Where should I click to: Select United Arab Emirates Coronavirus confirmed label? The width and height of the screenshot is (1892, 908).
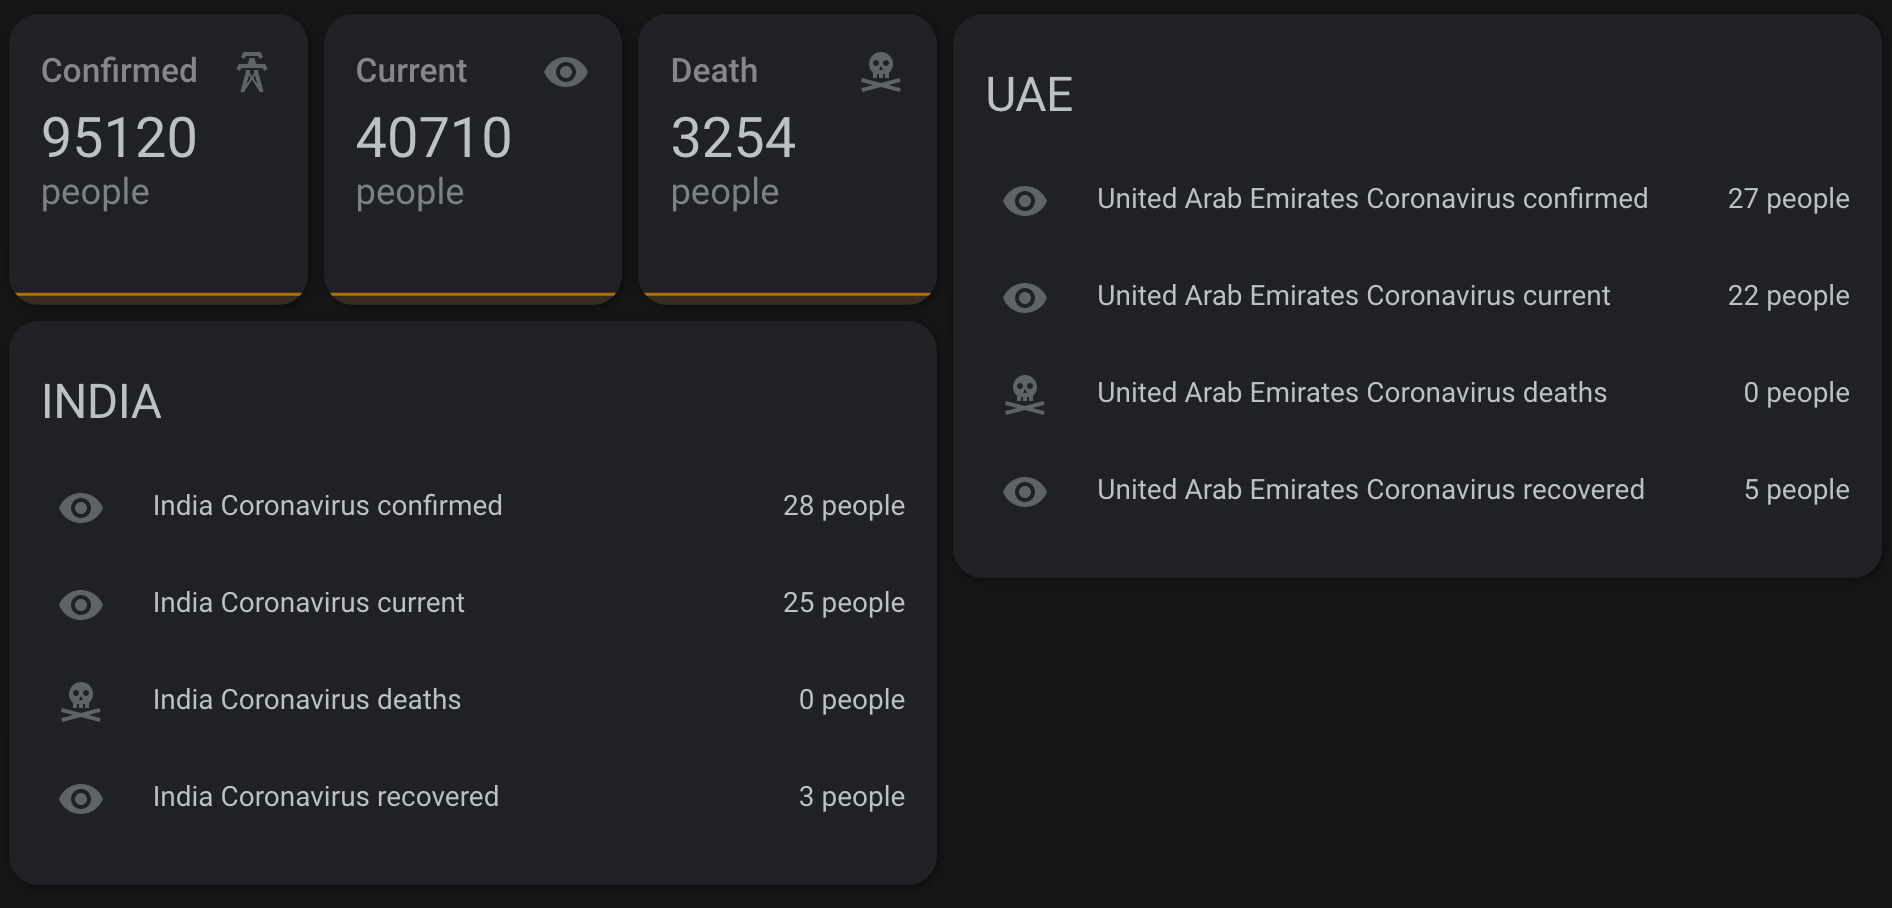1372,199
